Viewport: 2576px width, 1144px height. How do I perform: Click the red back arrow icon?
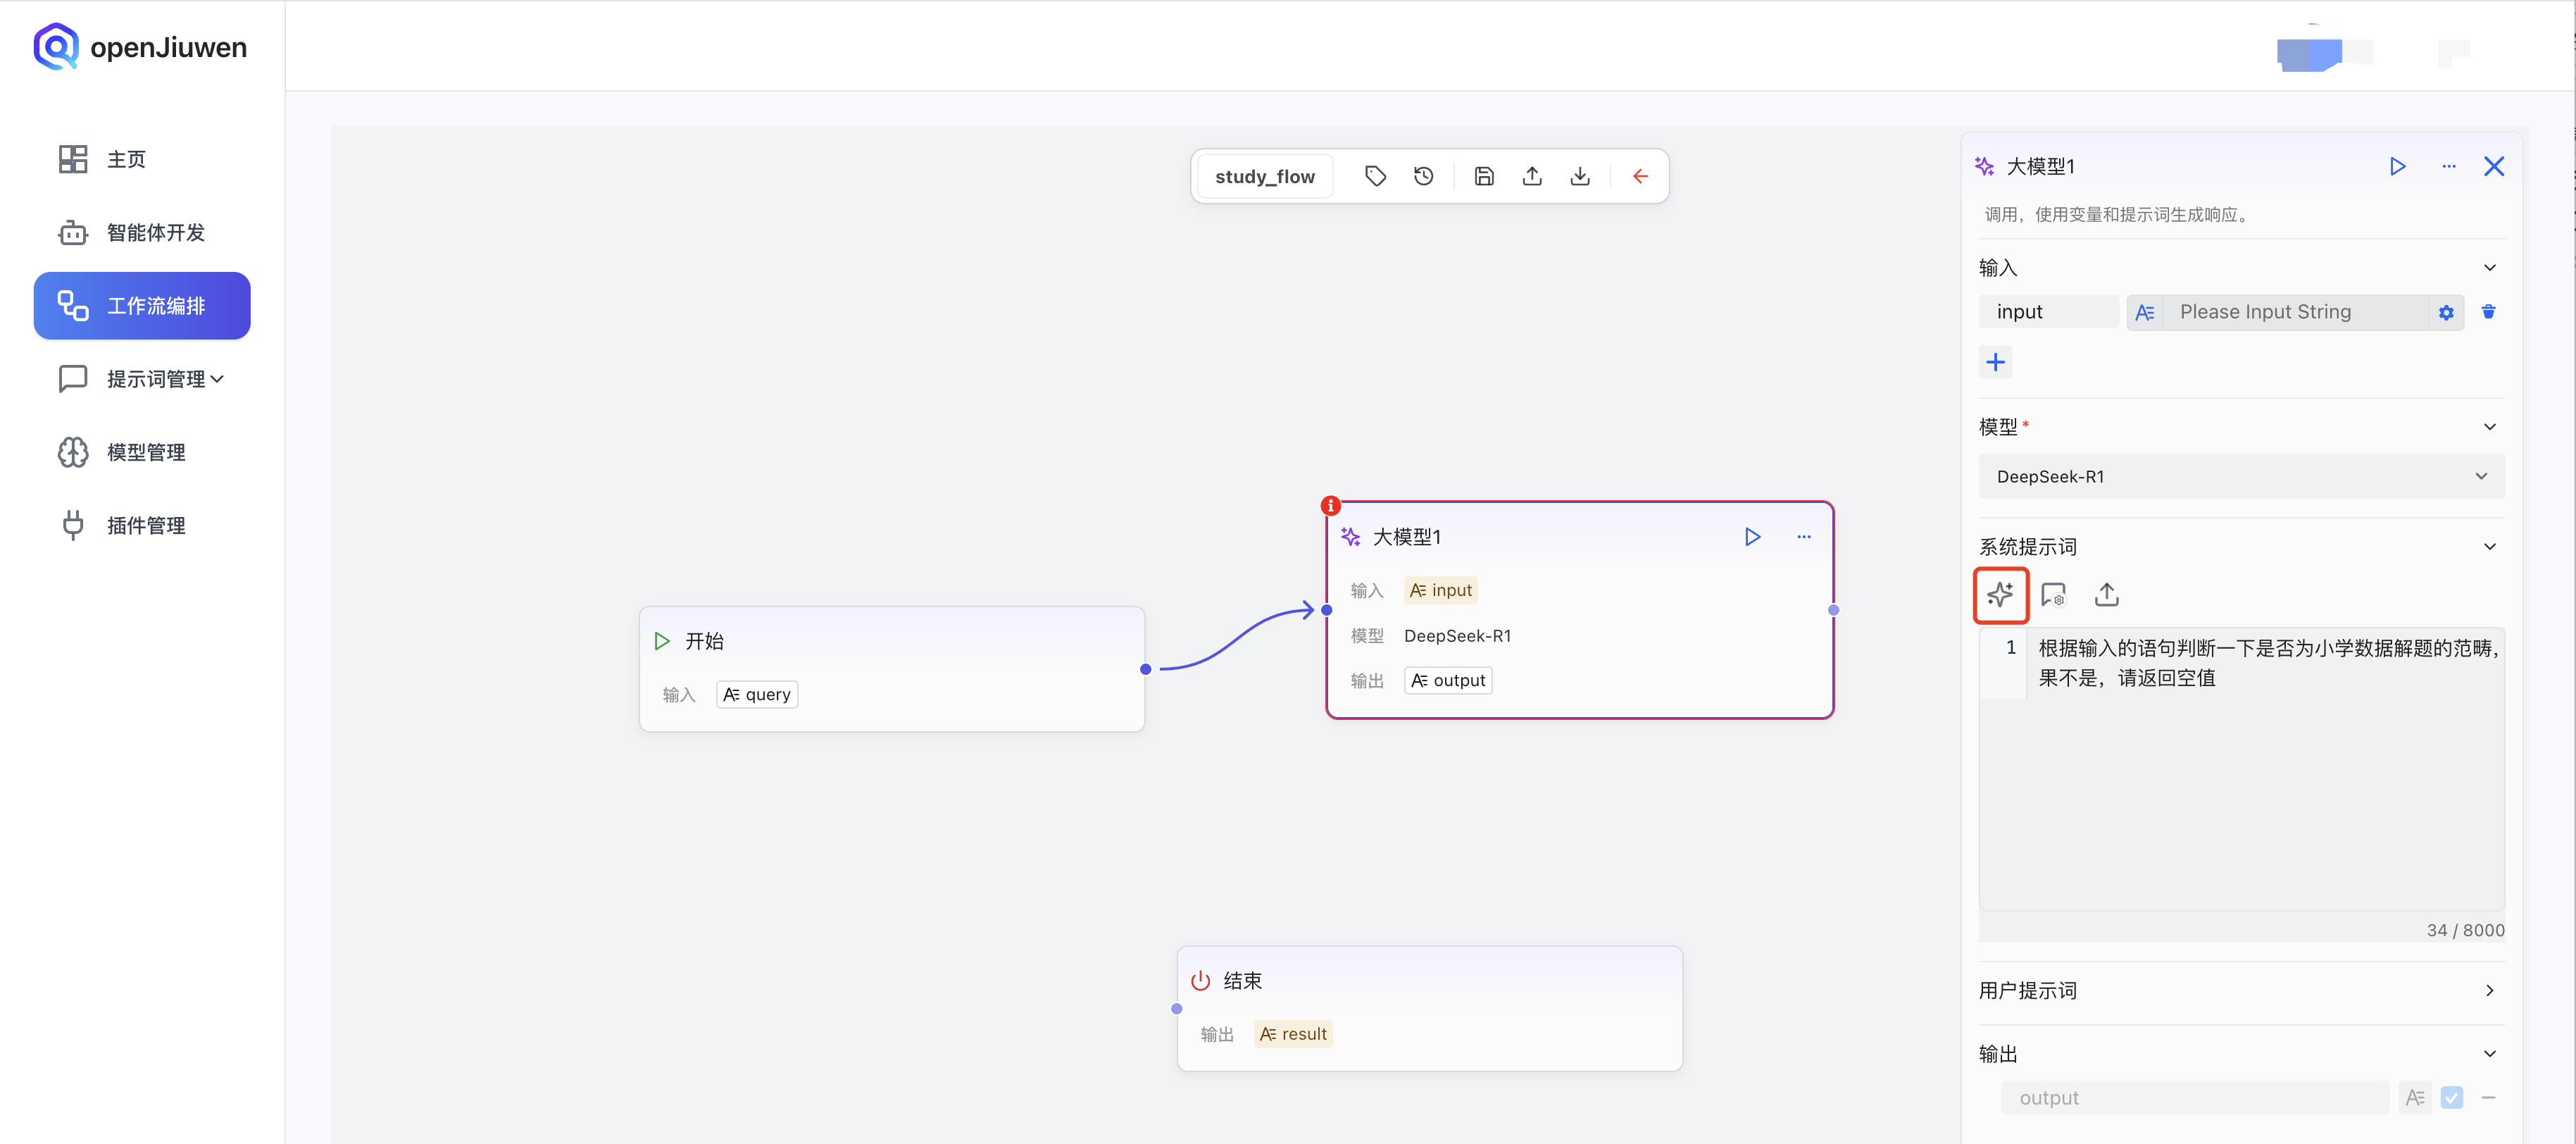pyautogui.click(x=1640, y=177)
